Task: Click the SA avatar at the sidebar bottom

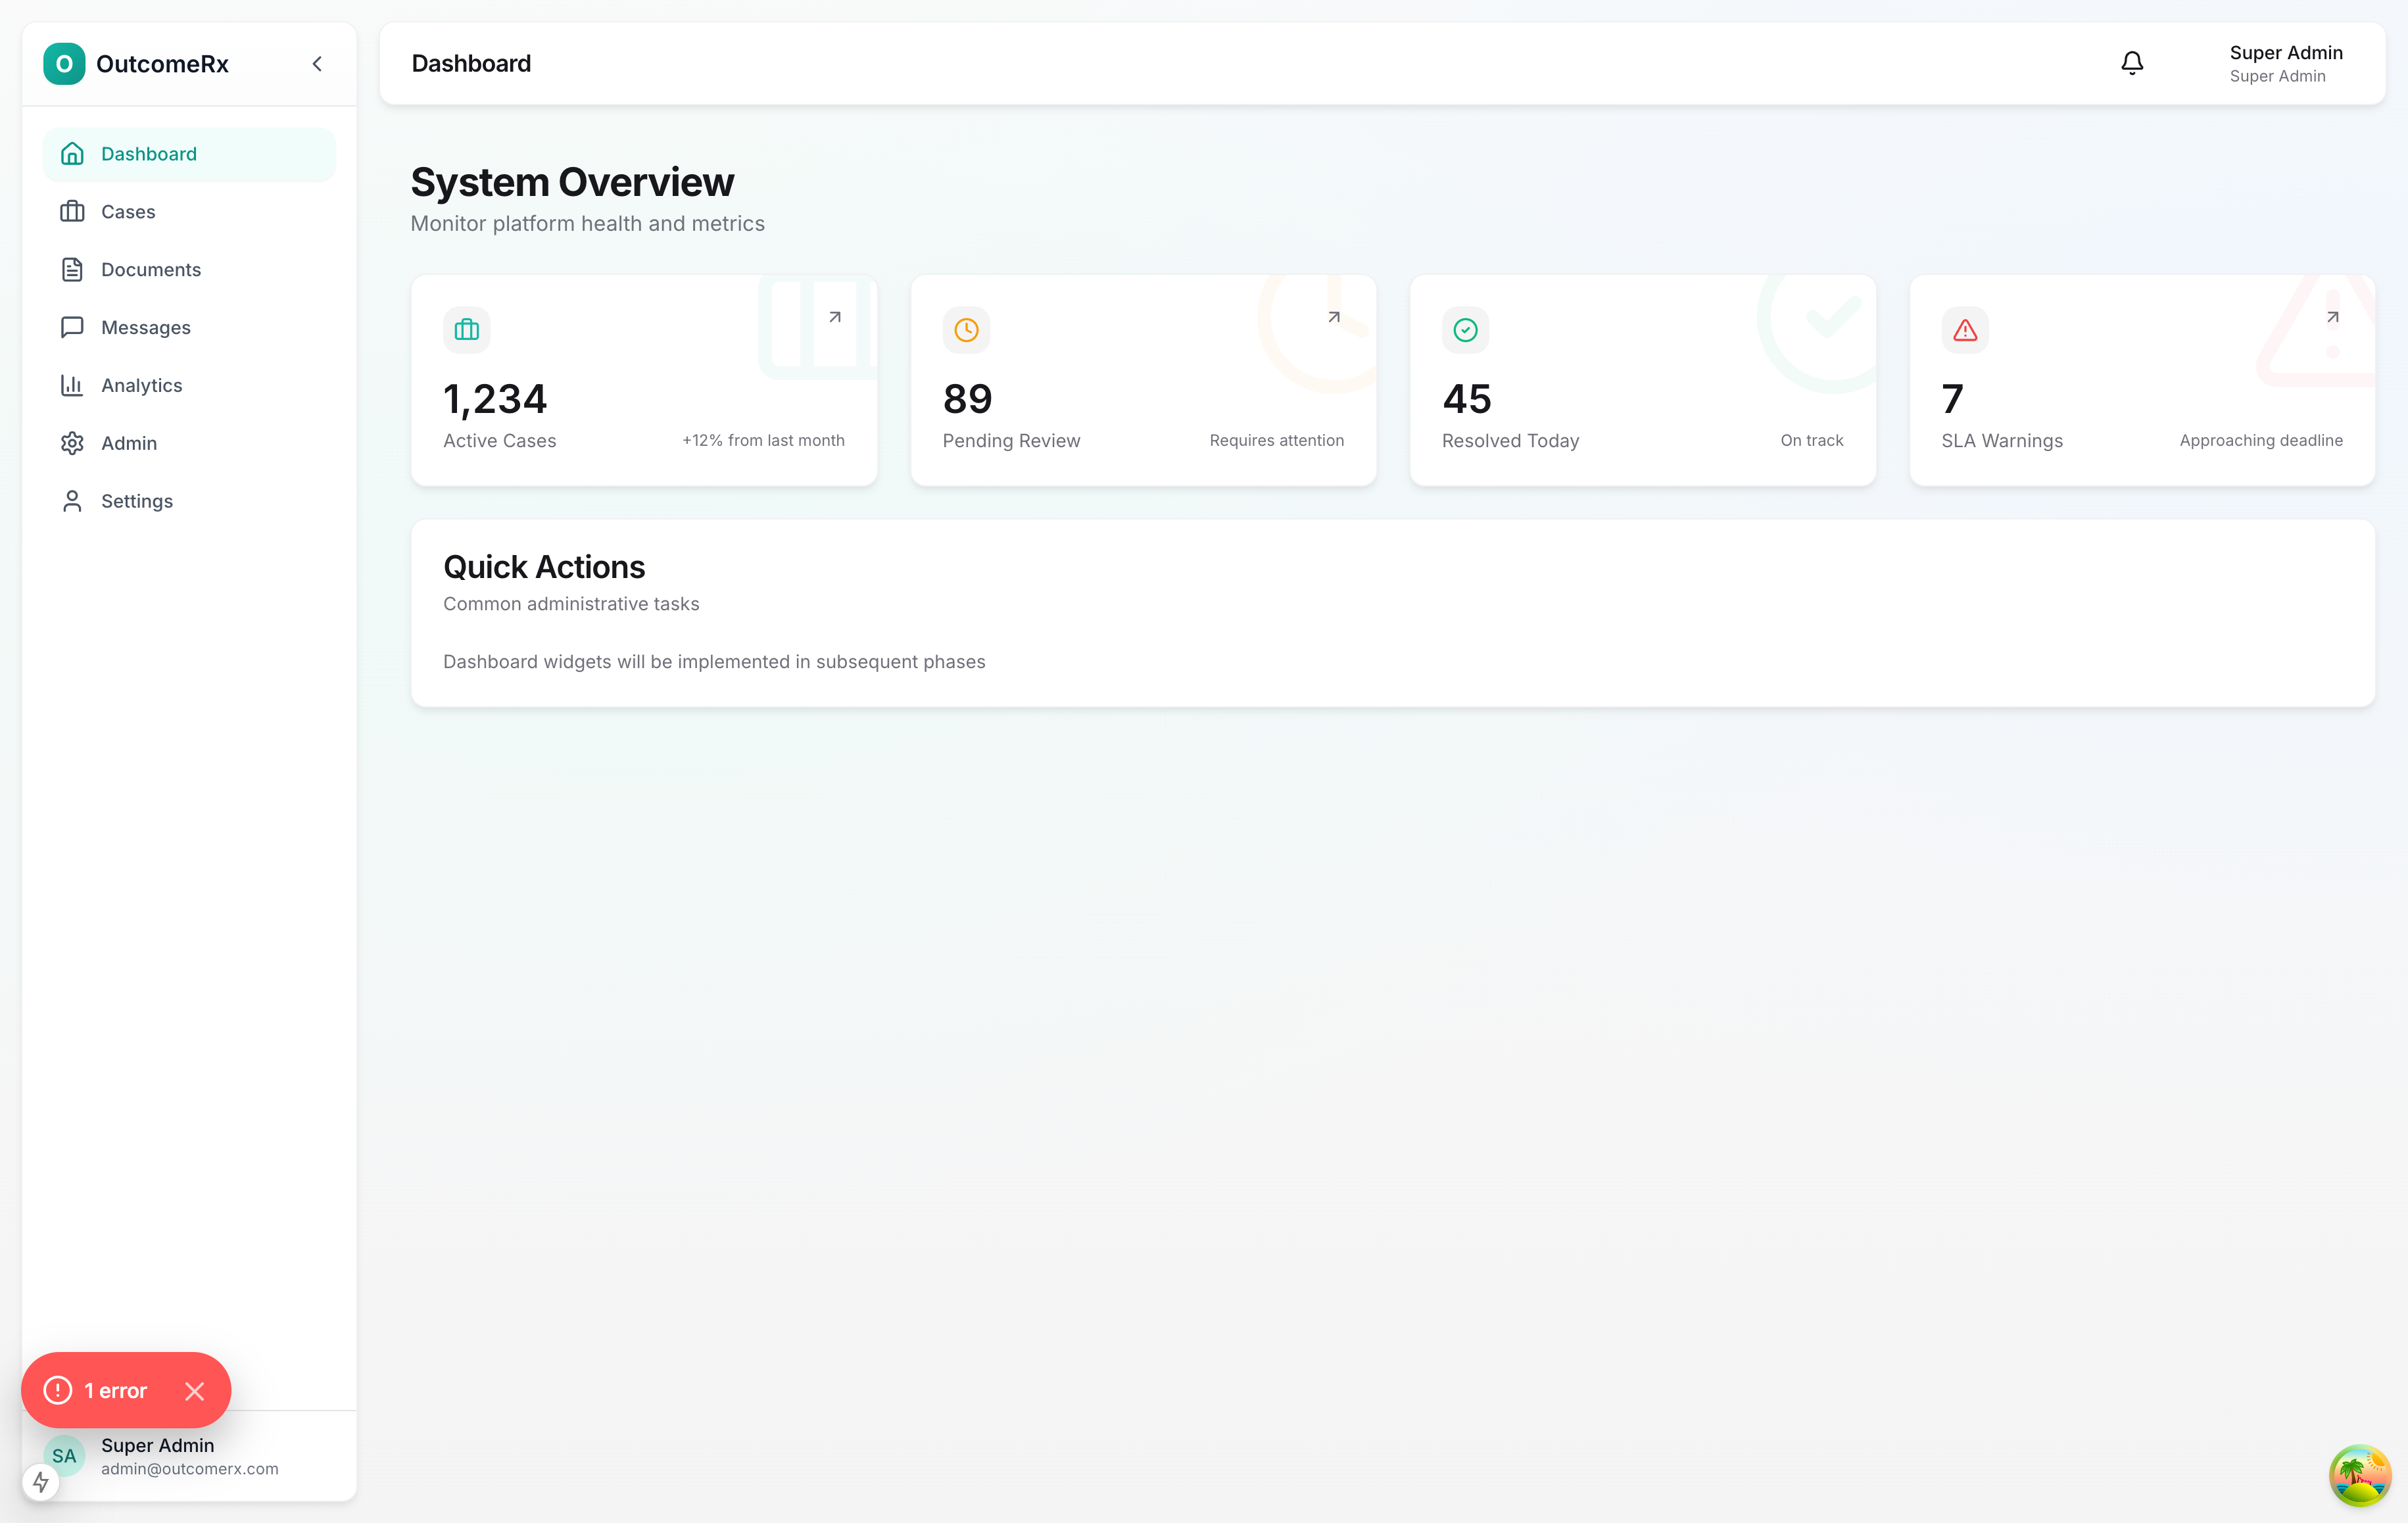Action: [64, 1455]
